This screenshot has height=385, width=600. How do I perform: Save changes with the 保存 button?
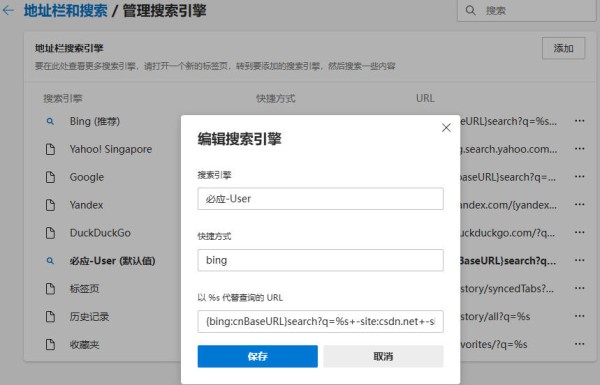pos(258,356)
